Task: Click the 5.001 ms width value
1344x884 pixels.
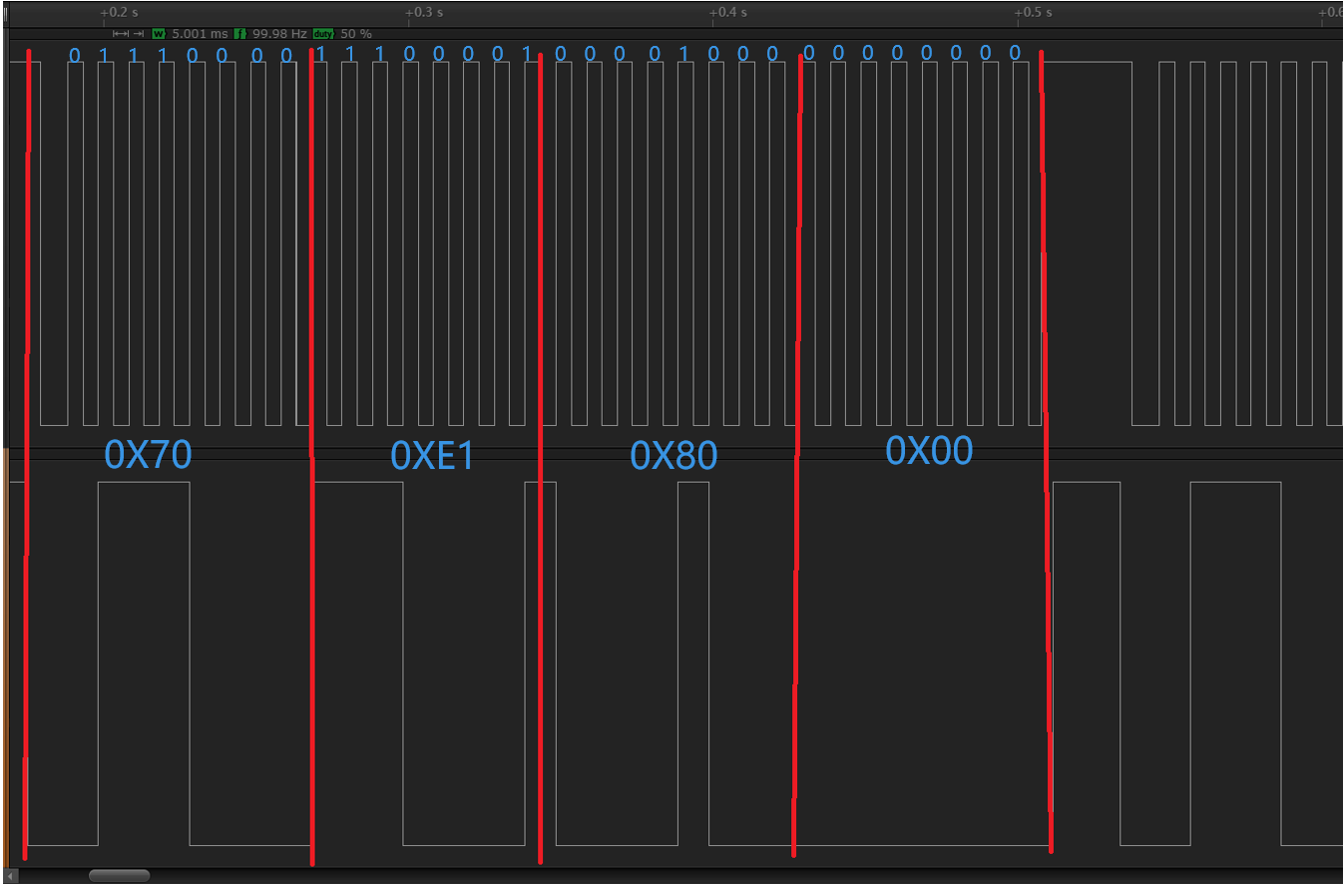Action: click(x=200, y=34)
